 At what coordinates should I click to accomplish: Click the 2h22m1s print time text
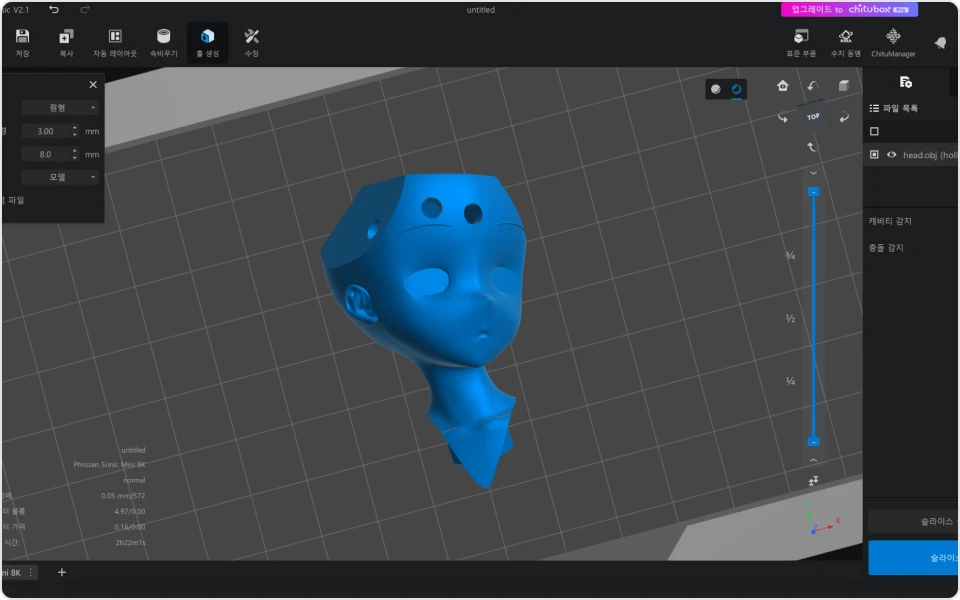click(x=130, y=542)
